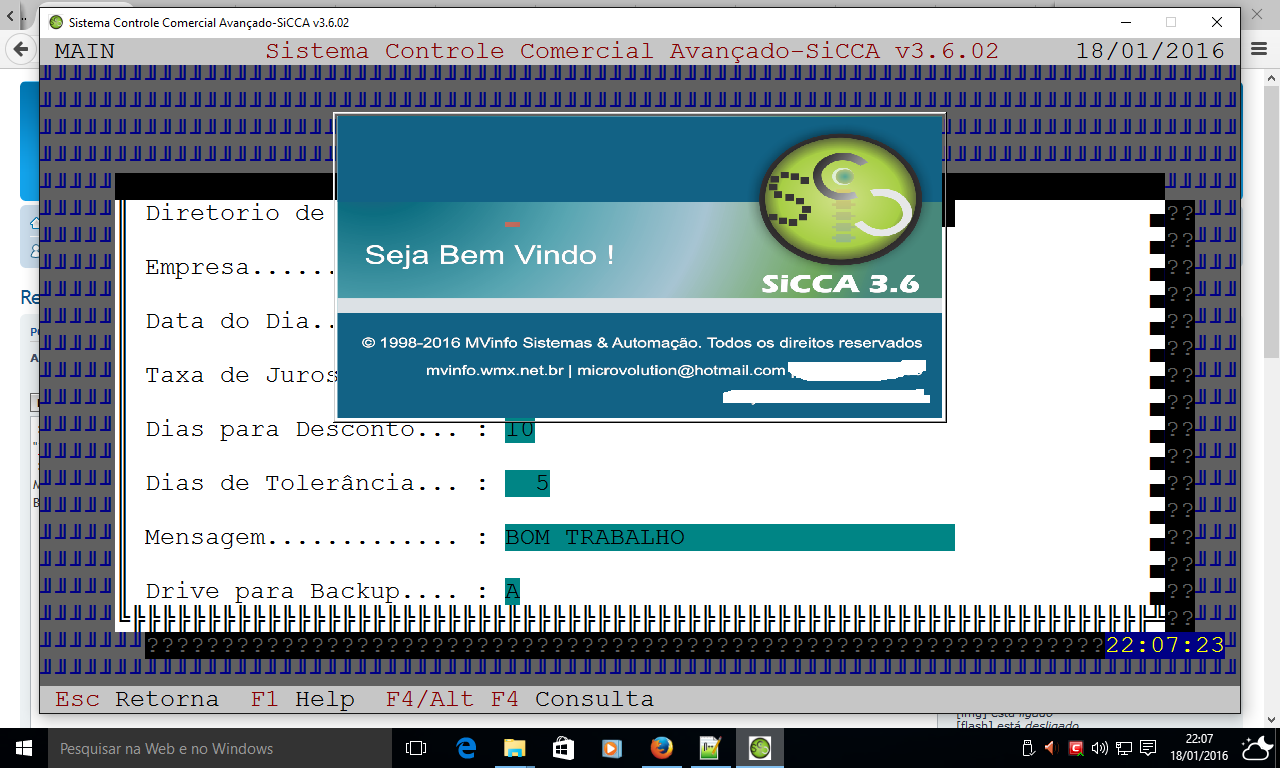Image resolution: width=1280 pixels, height=768 pixels.
Task: Click the red muted speaker tray icon
Action: point(1051,748)
